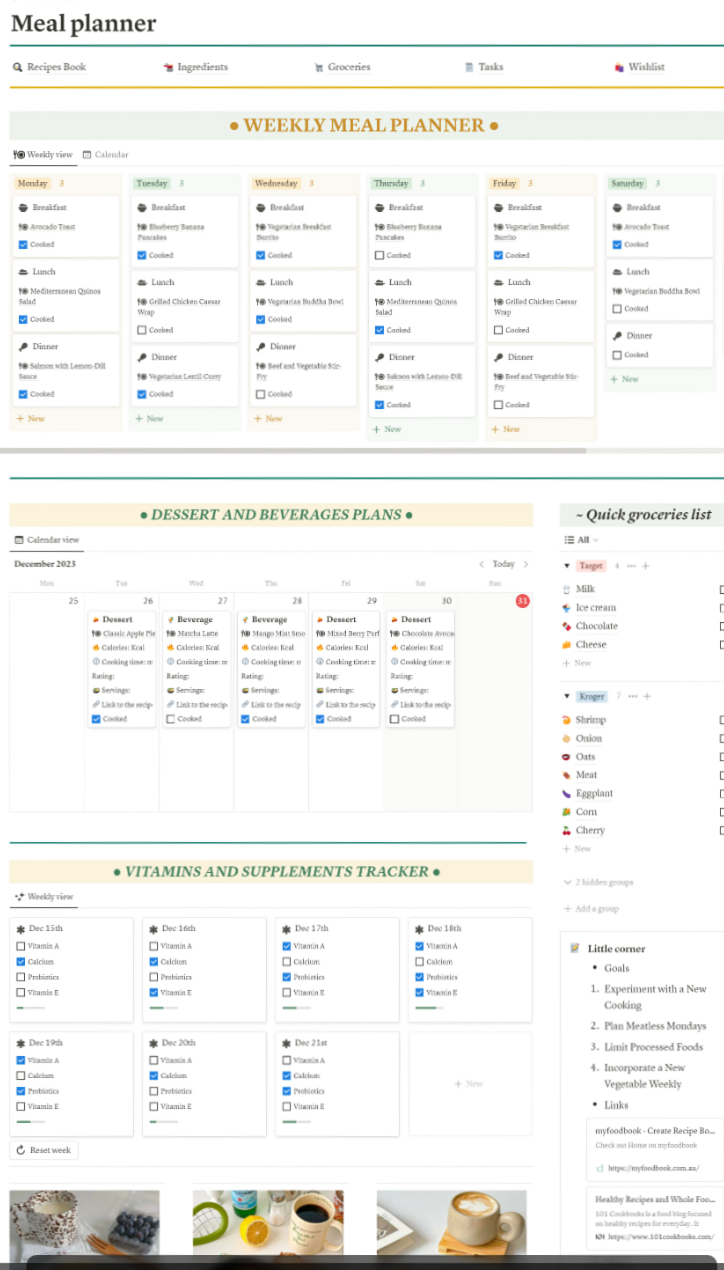Switch to Calendar tab in weekly planner

[106, 155]
